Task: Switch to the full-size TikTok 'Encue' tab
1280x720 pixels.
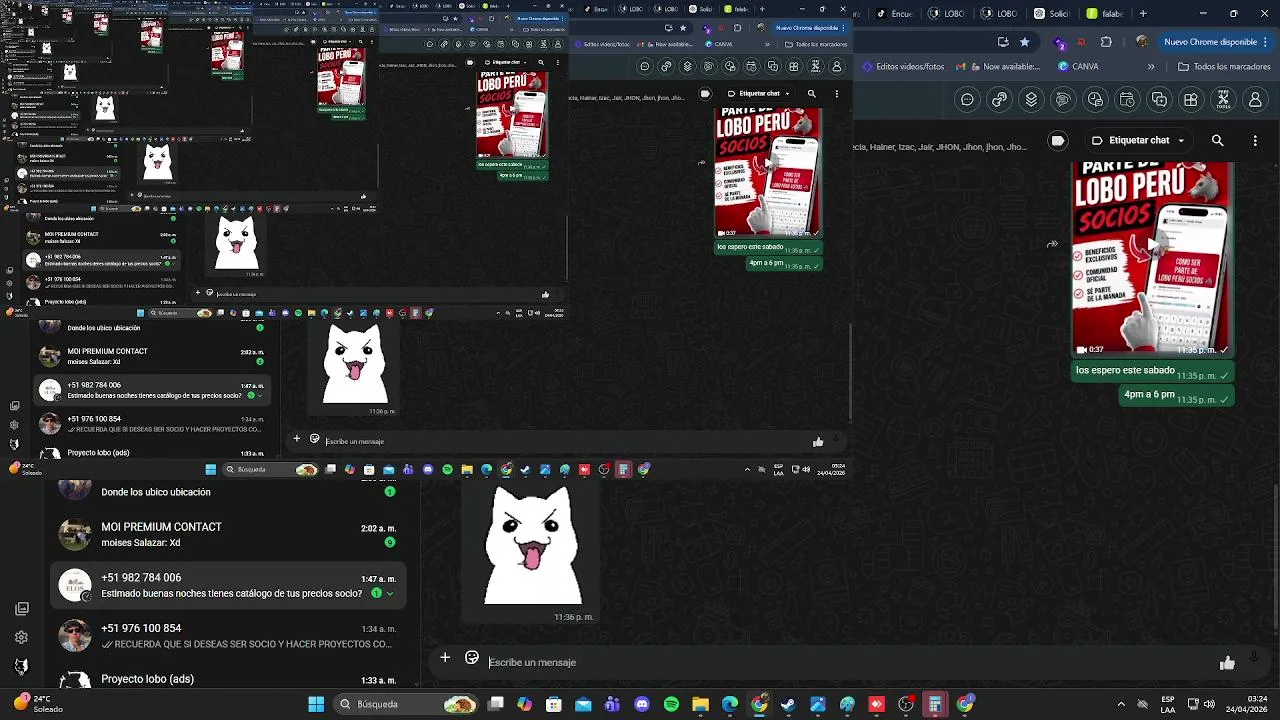Action: pyautogui.click(x=896, y=14)
